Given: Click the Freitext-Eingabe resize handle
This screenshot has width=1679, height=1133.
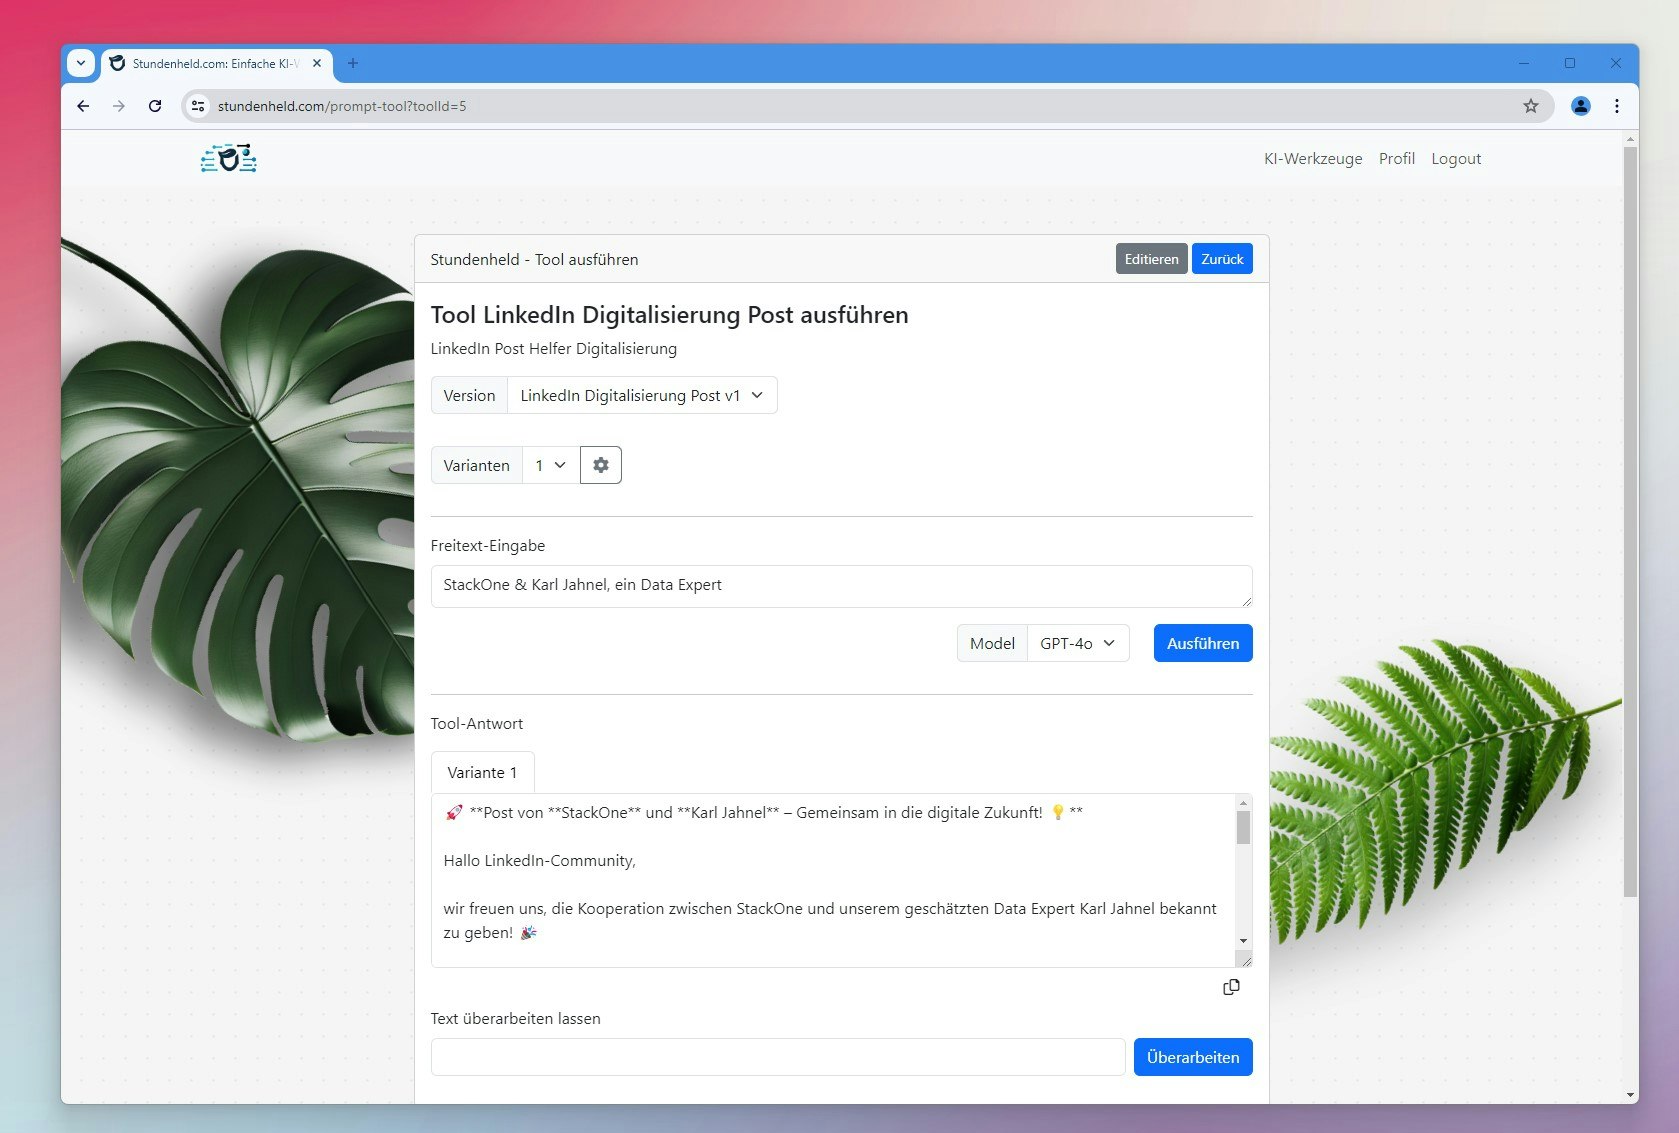Looking at the screenshot, I should (1245, 600).
